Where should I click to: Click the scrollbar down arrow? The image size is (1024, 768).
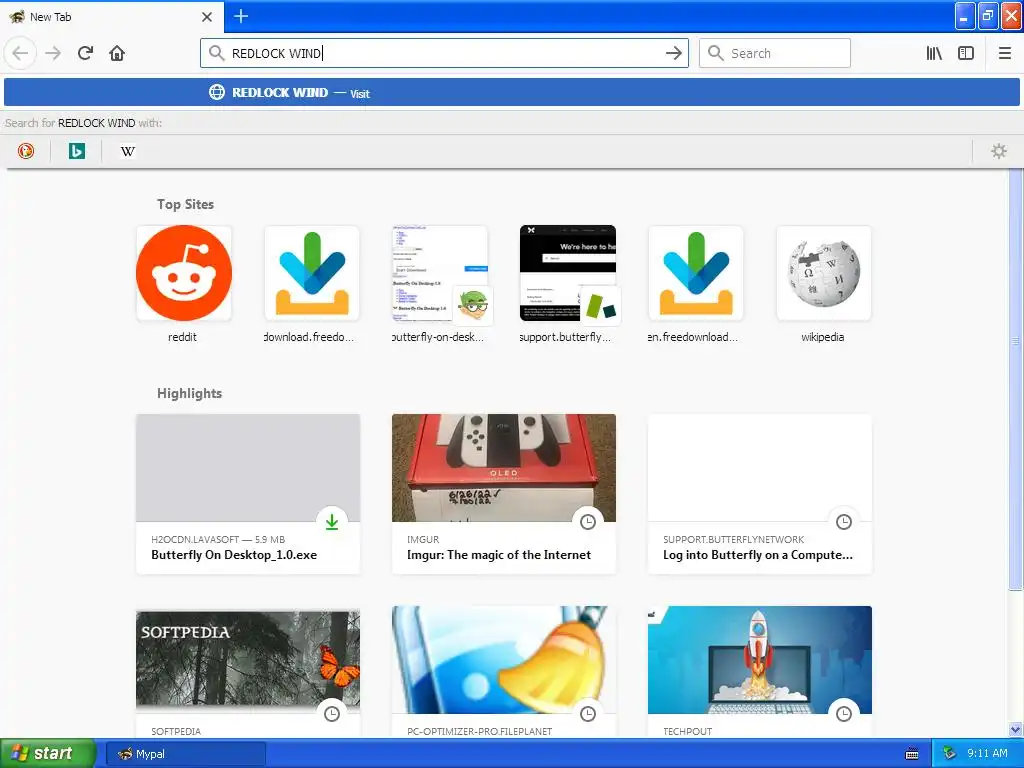pyautogui.click(x=1015, y=729)
